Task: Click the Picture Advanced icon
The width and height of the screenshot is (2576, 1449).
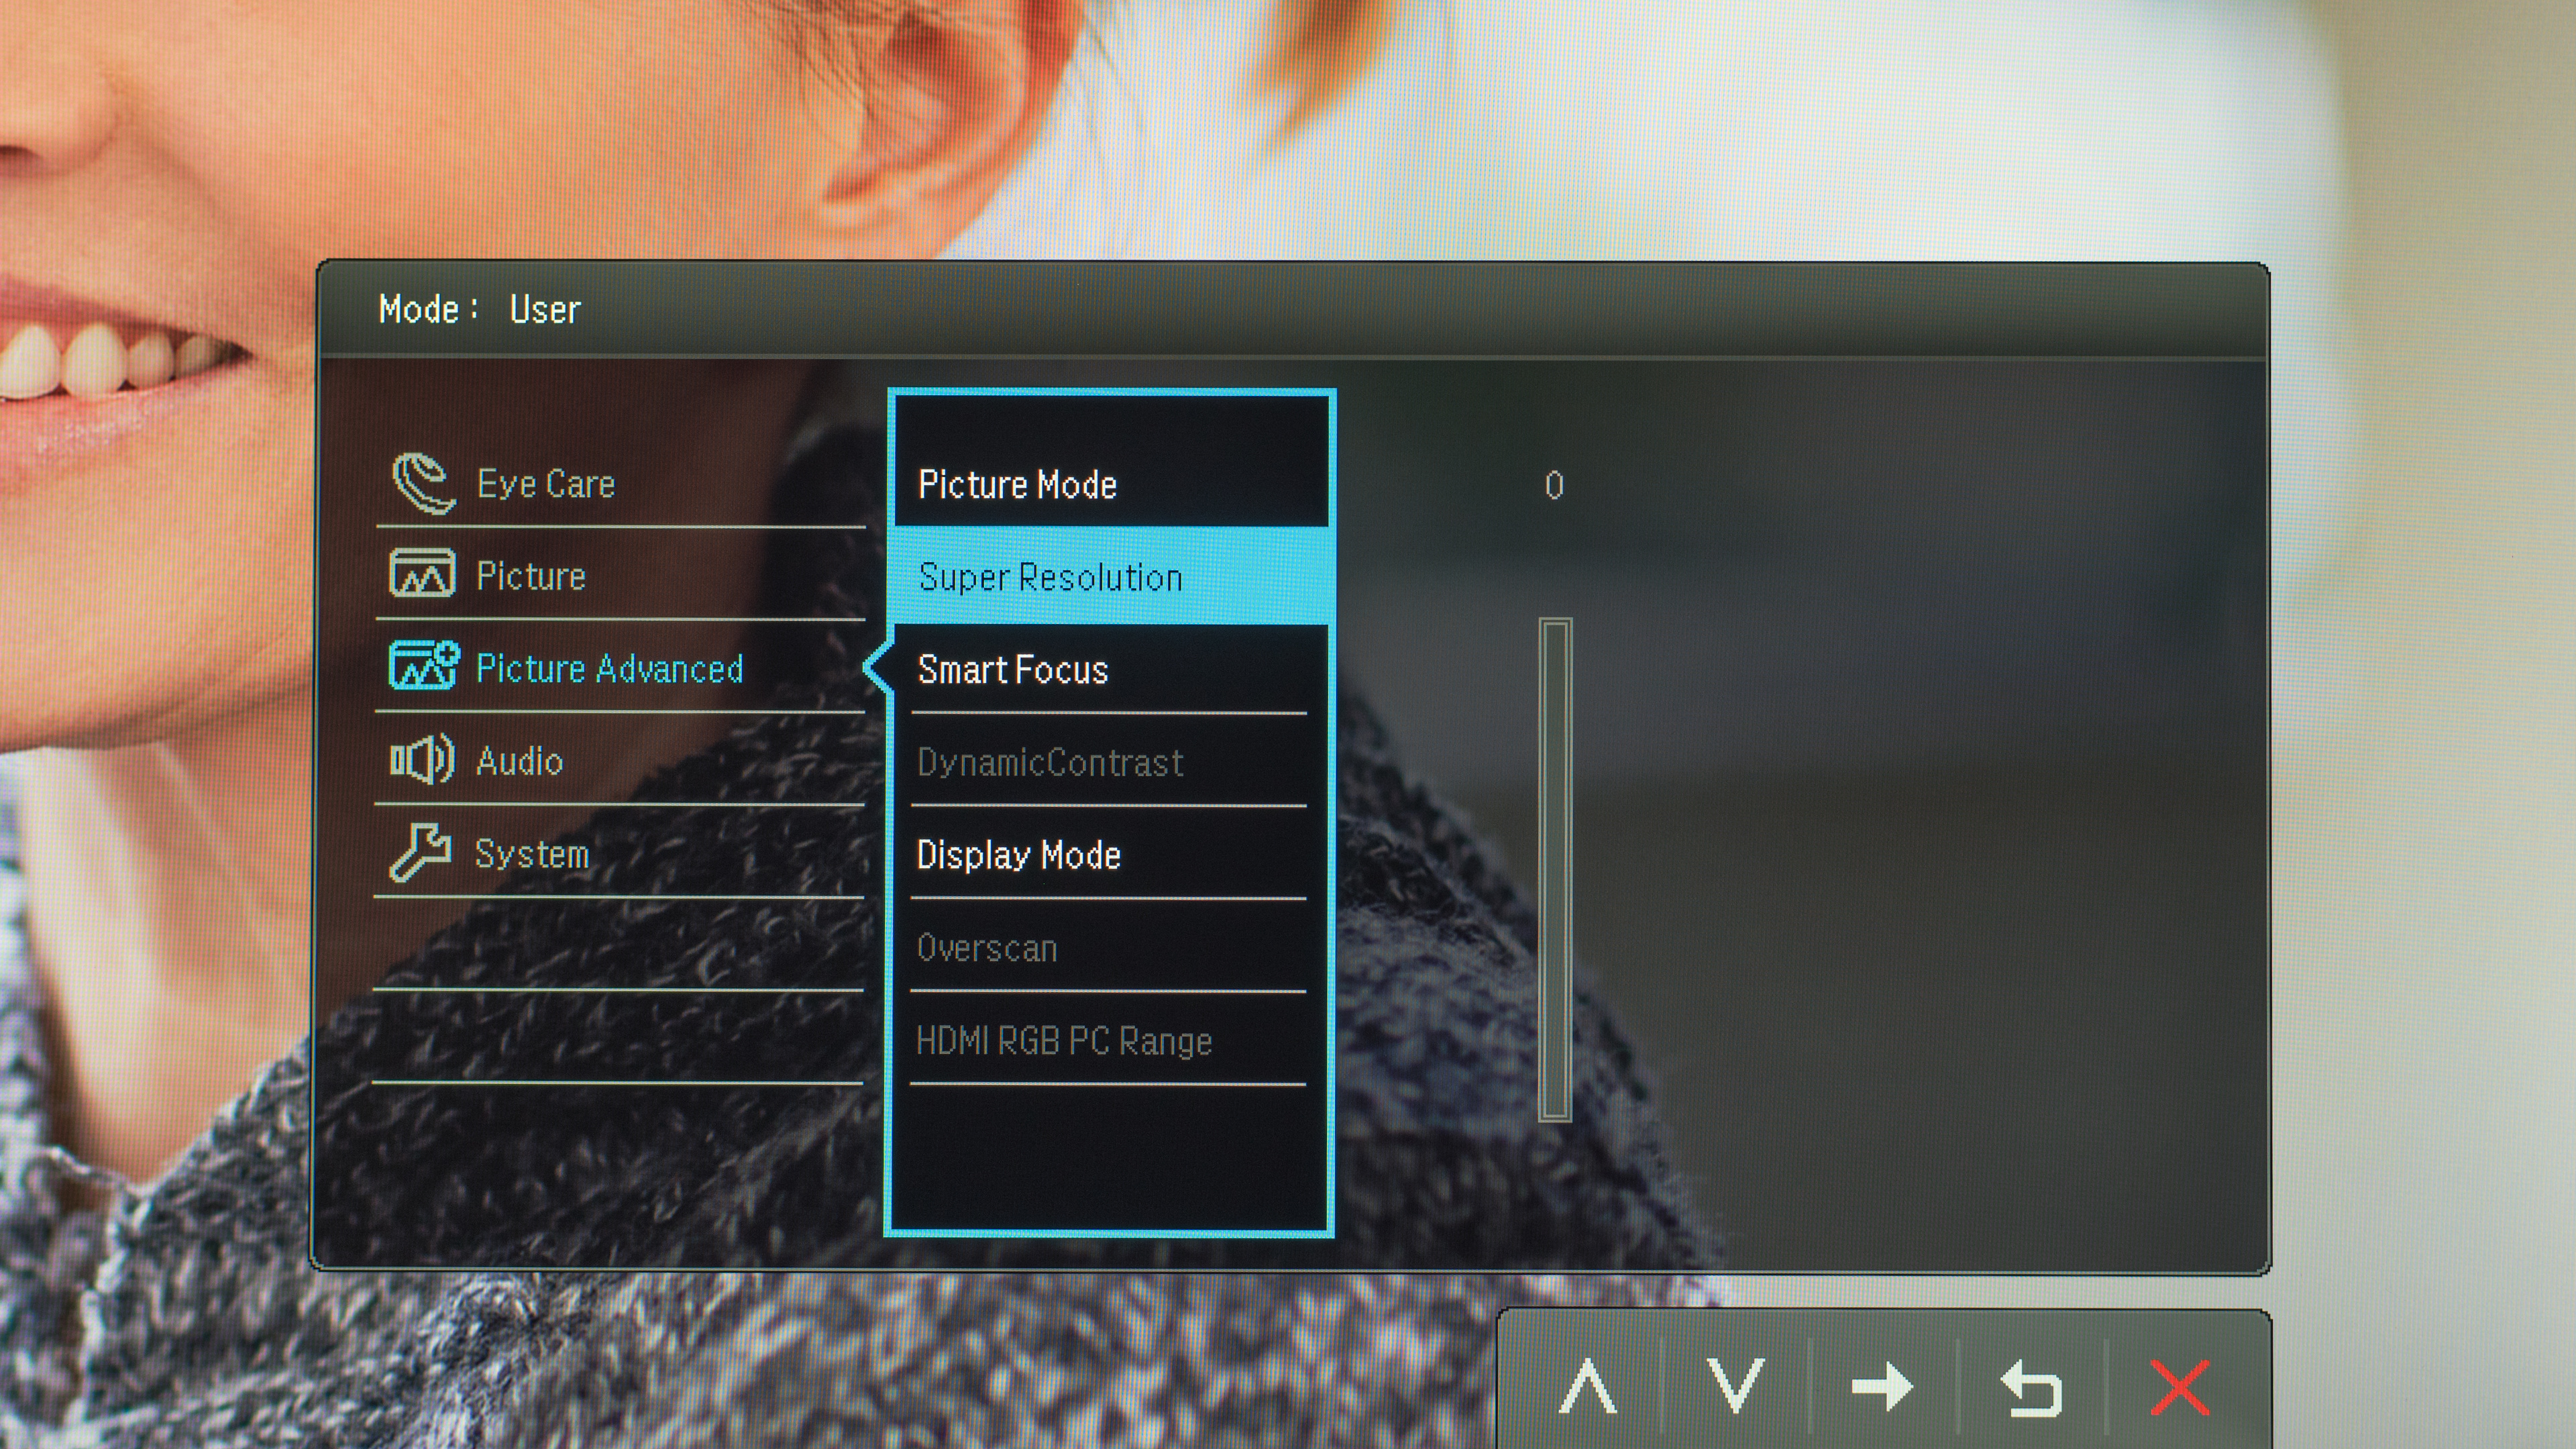Action: click(x=423, y=666)
